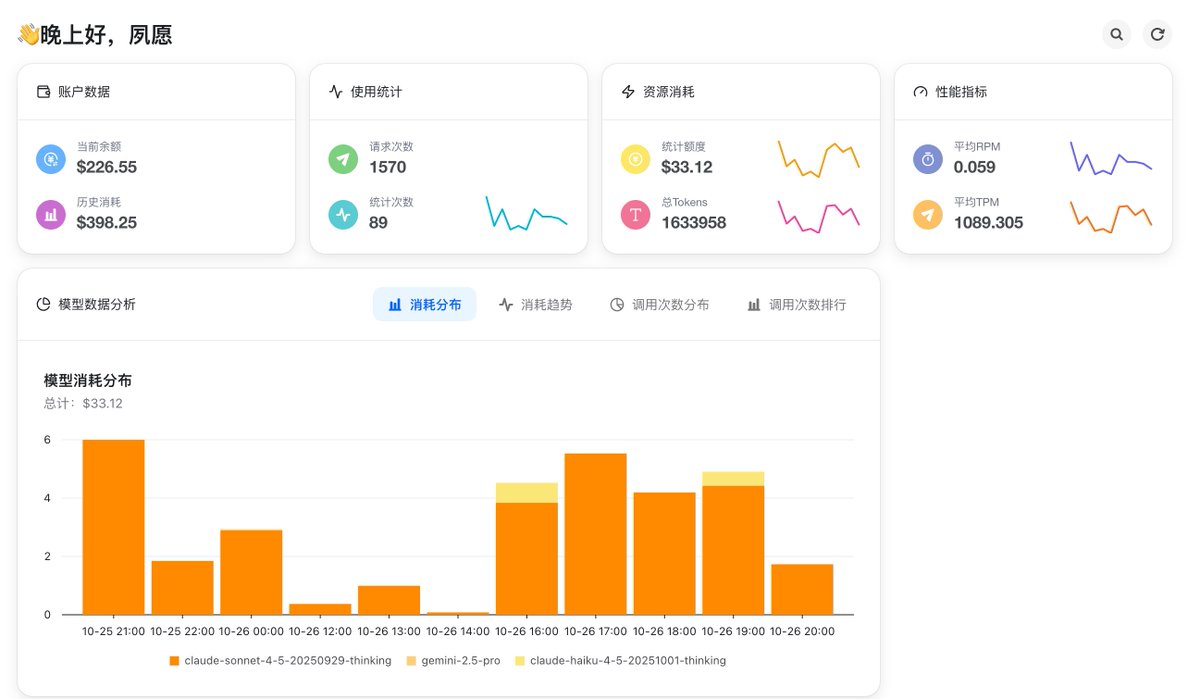Screen dimensions: 1200x699
Task: Open the 消耗分布 tab
Action: pyautogui.click(x=425, y=304)
